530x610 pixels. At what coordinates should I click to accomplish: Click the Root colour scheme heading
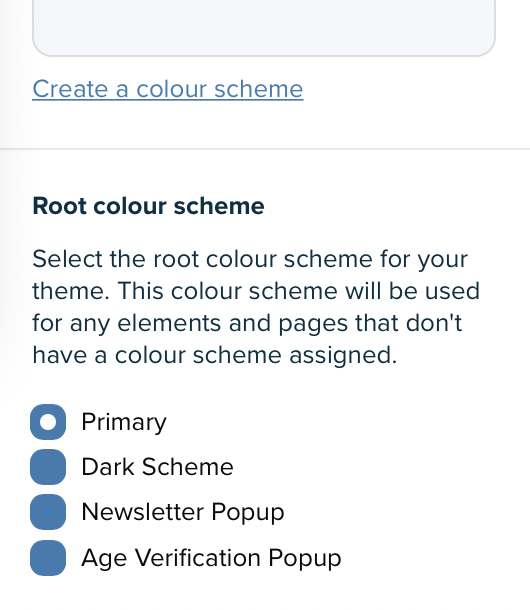click(x=148, y=206)
